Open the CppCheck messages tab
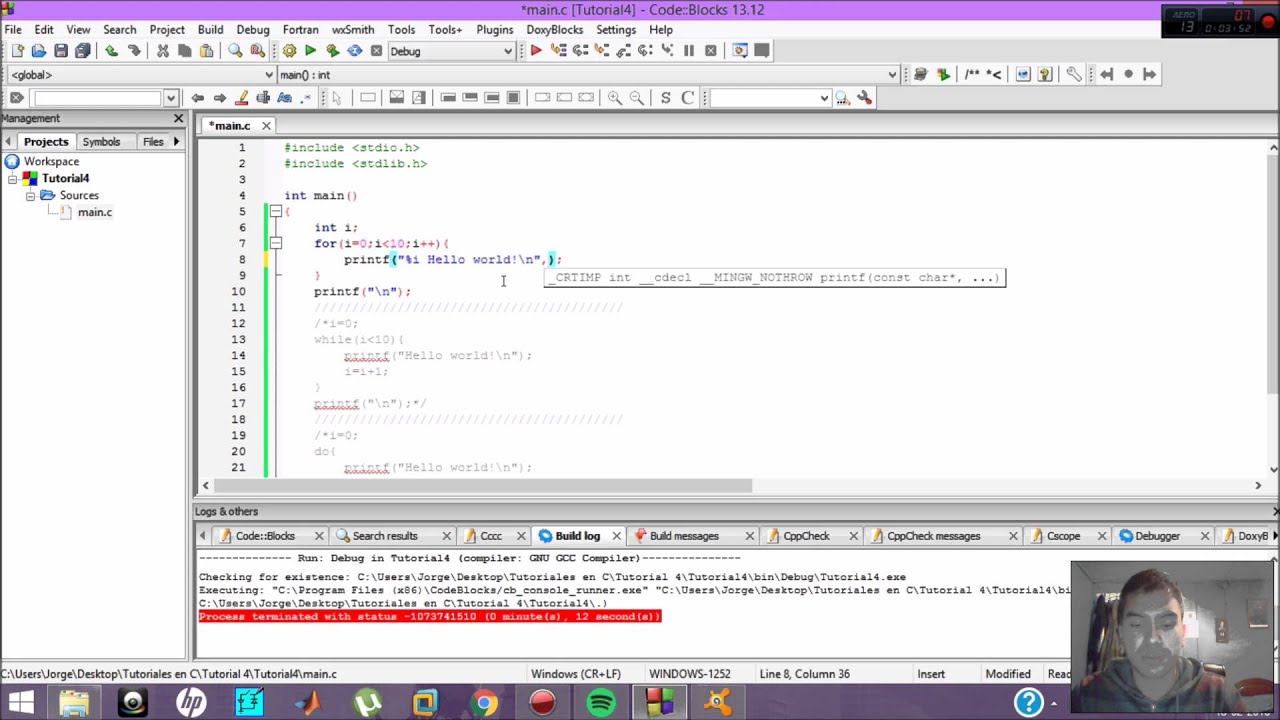The width and height of the screenshot is (1280, 720). click(x=933, y=536)
